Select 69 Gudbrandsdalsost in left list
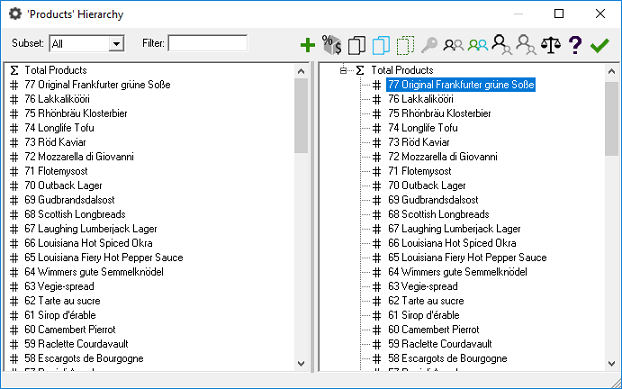 (69, 200)
